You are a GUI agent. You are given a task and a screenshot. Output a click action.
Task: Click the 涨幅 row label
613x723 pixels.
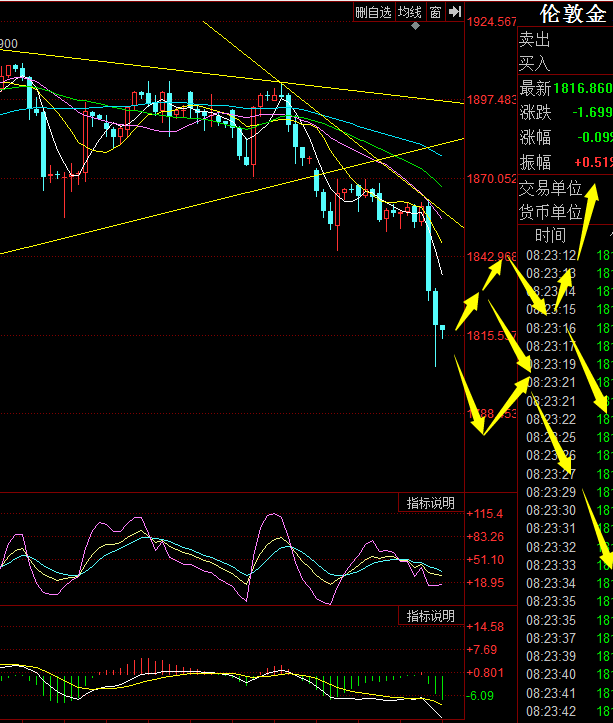tap(535, 137)
